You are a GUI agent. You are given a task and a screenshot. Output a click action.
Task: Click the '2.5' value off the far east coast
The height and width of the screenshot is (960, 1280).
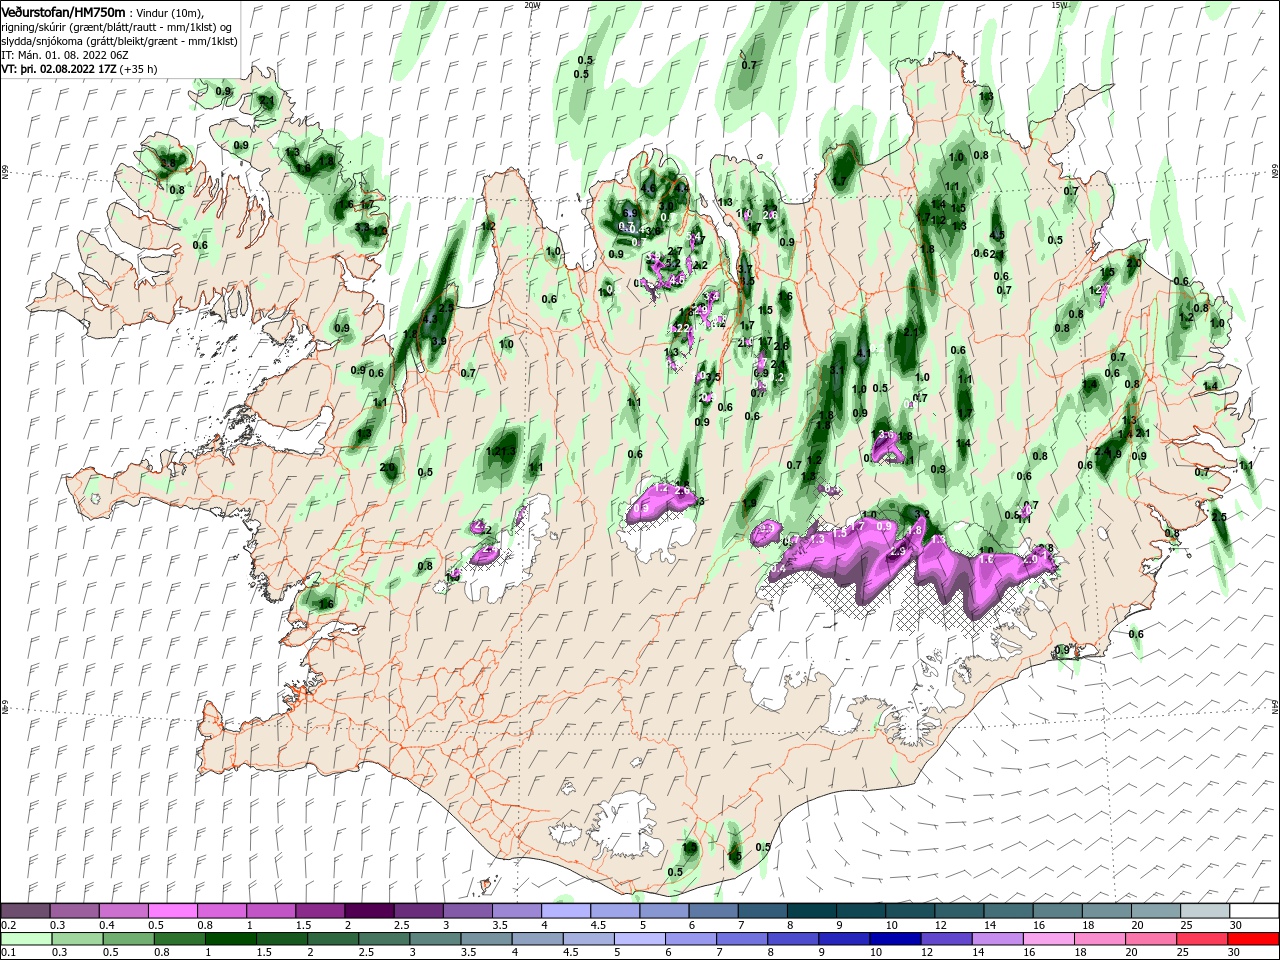click(1219, 517)
